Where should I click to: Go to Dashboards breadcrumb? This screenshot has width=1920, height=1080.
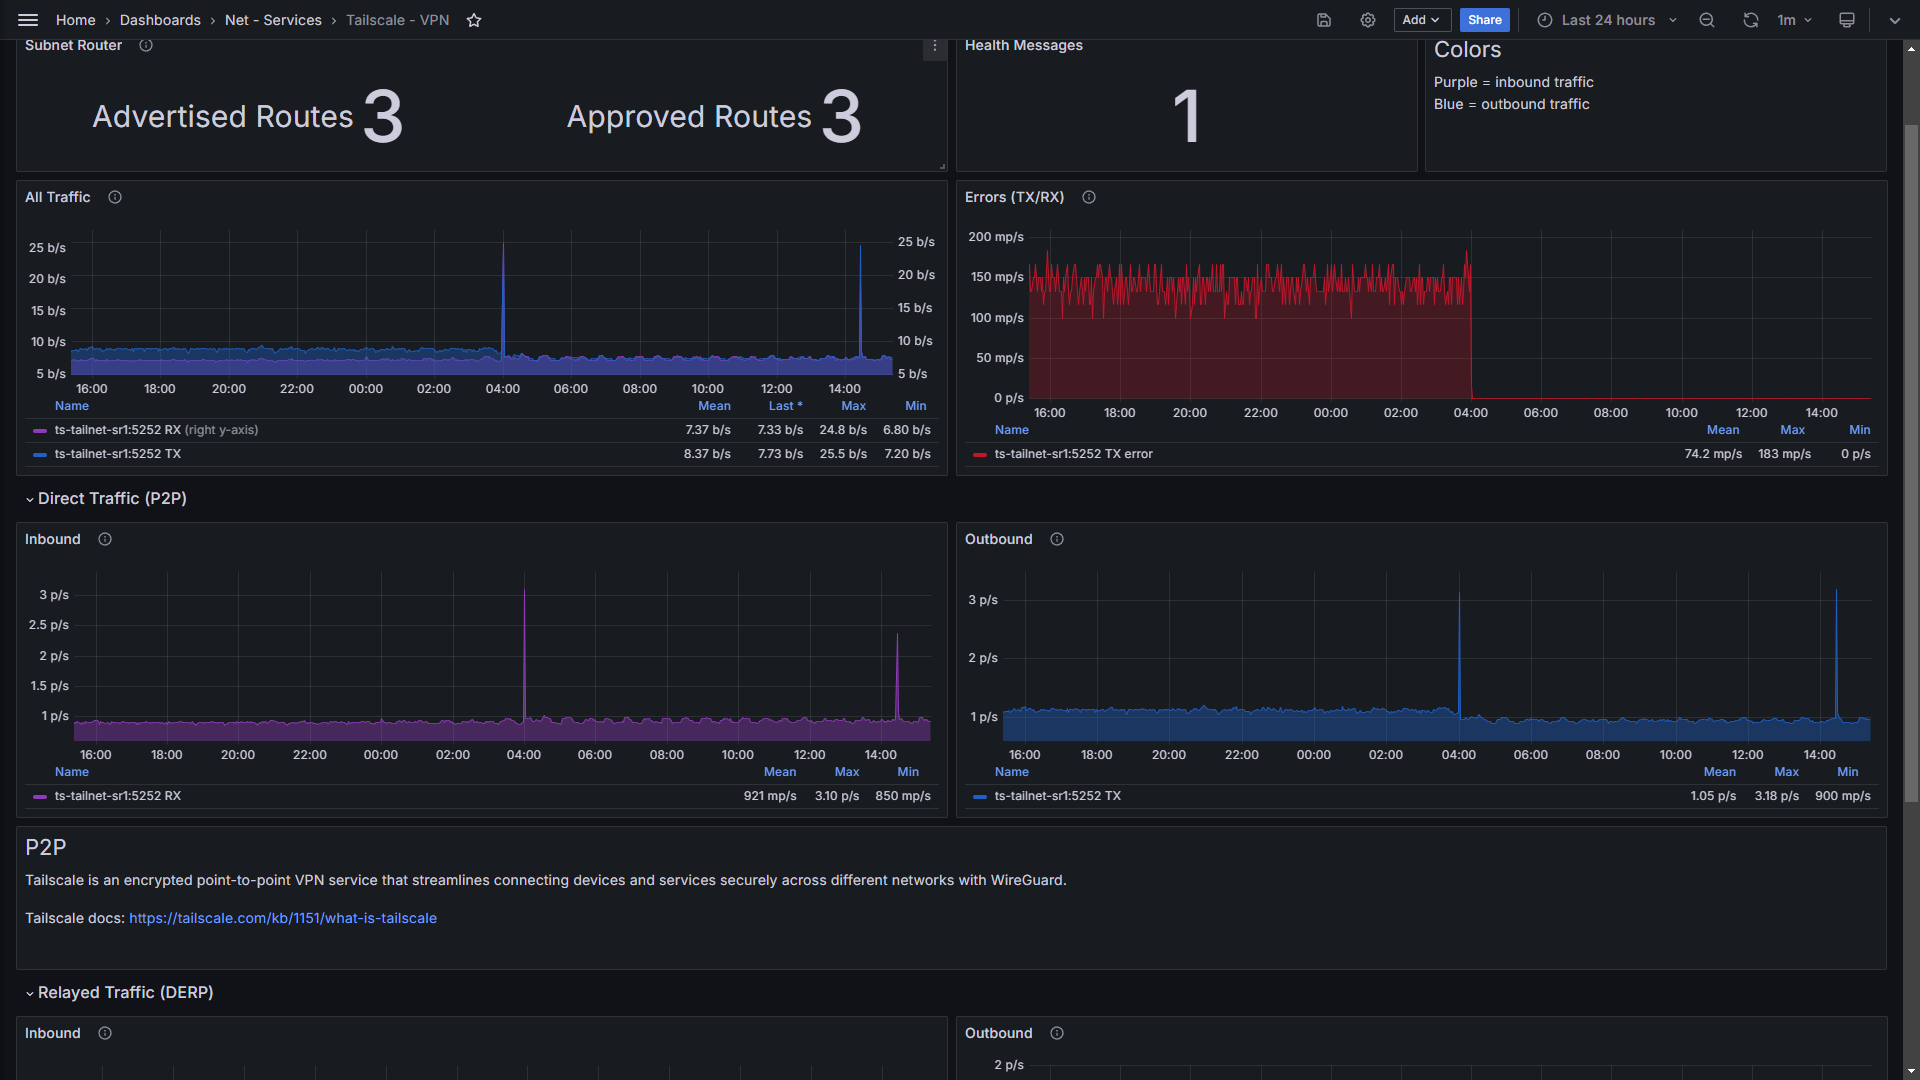coord(160,20)
